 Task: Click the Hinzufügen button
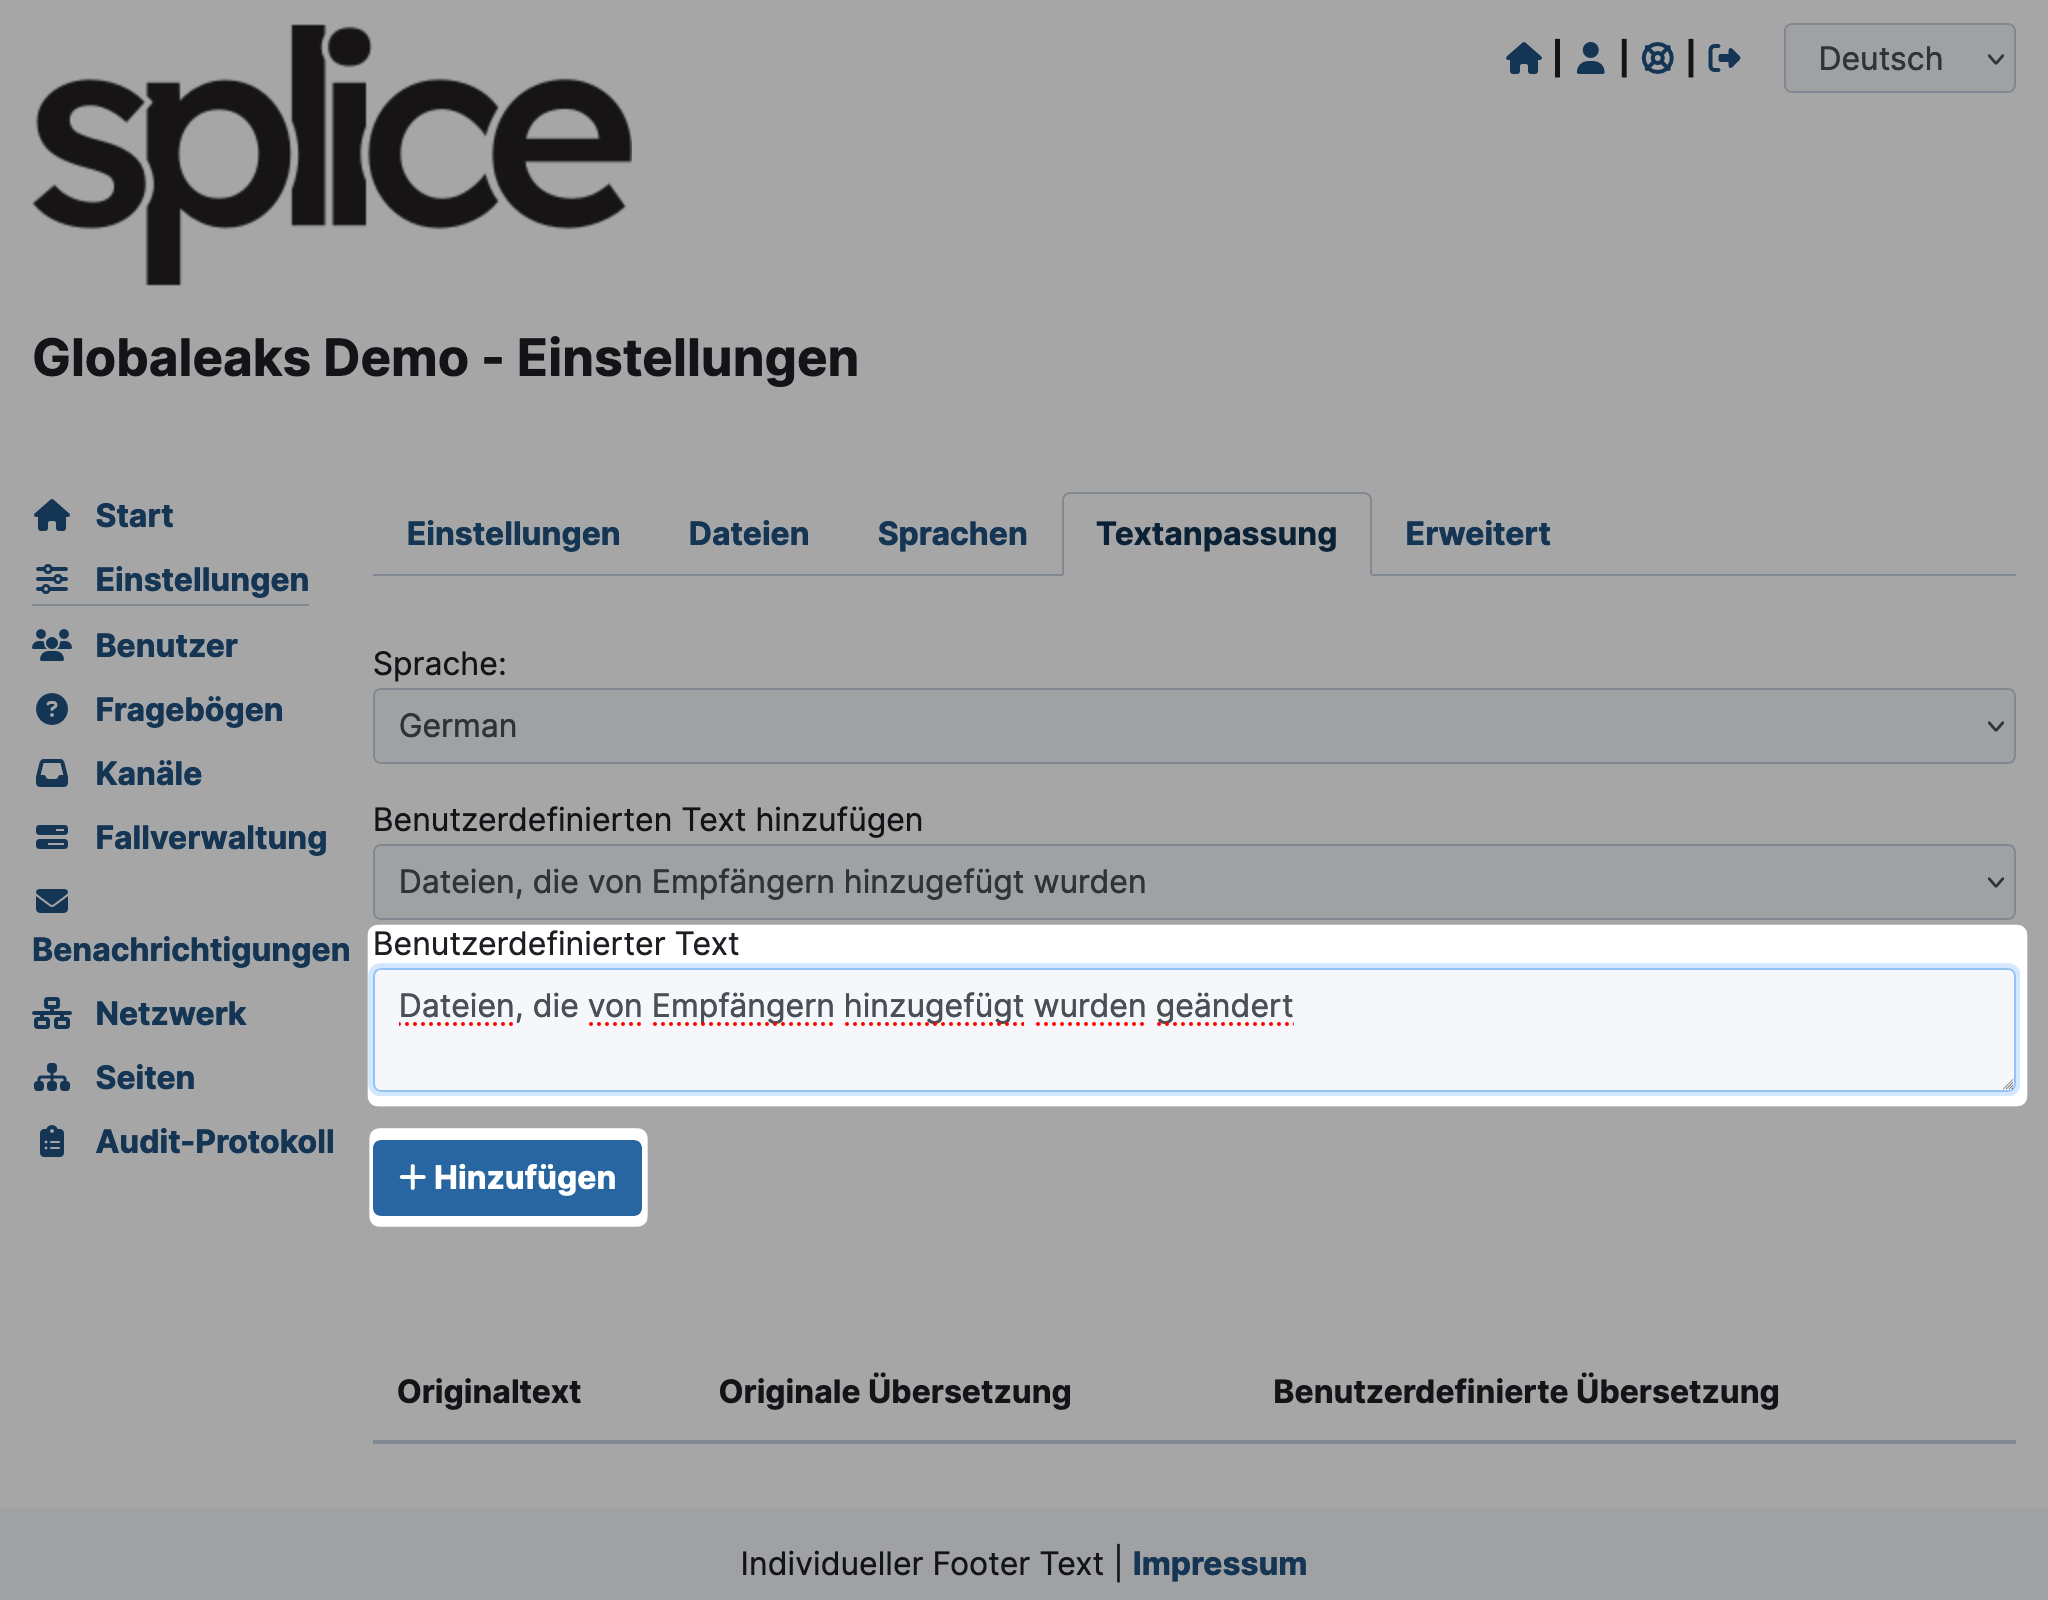507,1177
